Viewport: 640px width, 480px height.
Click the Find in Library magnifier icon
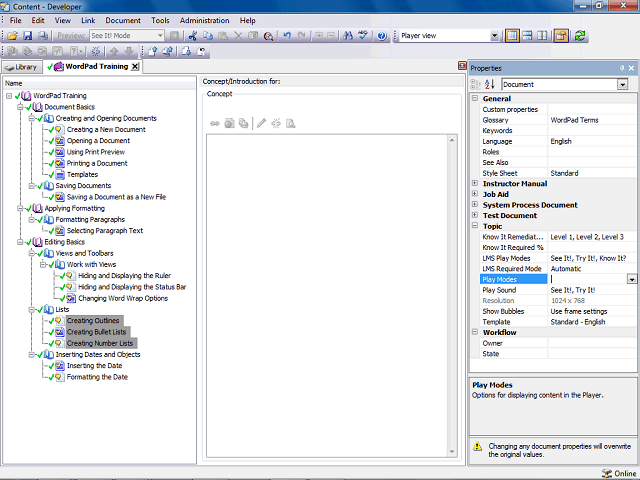(x=268, y=36)
